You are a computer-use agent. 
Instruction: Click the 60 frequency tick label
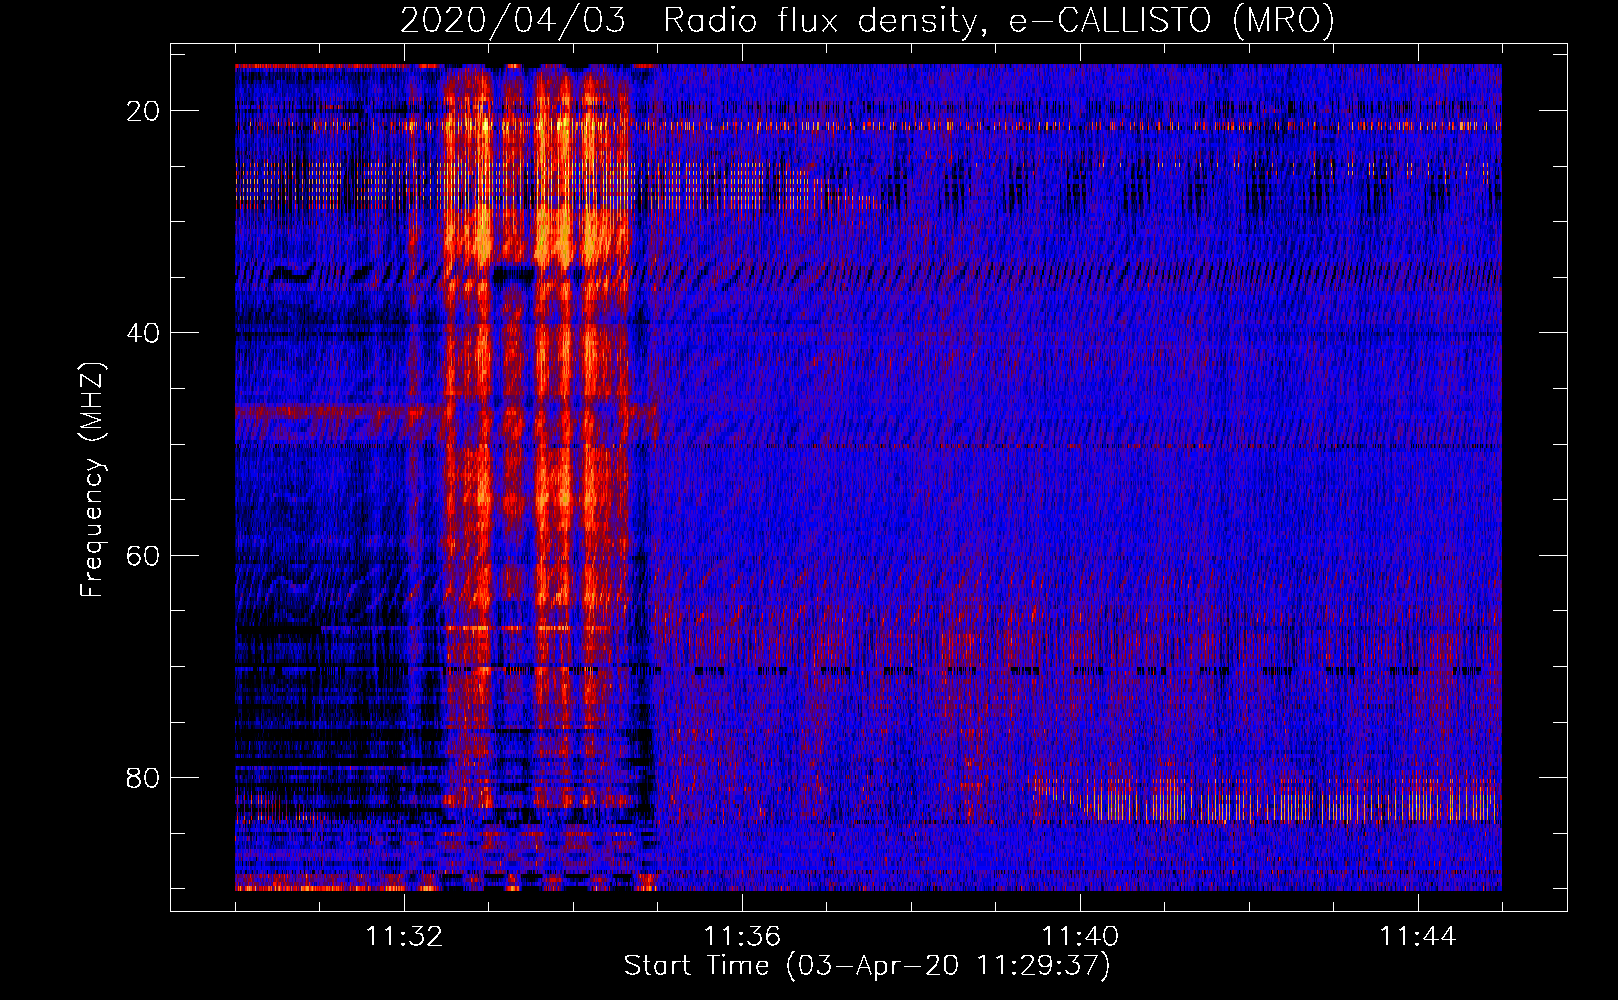click(x=143, y=555)
